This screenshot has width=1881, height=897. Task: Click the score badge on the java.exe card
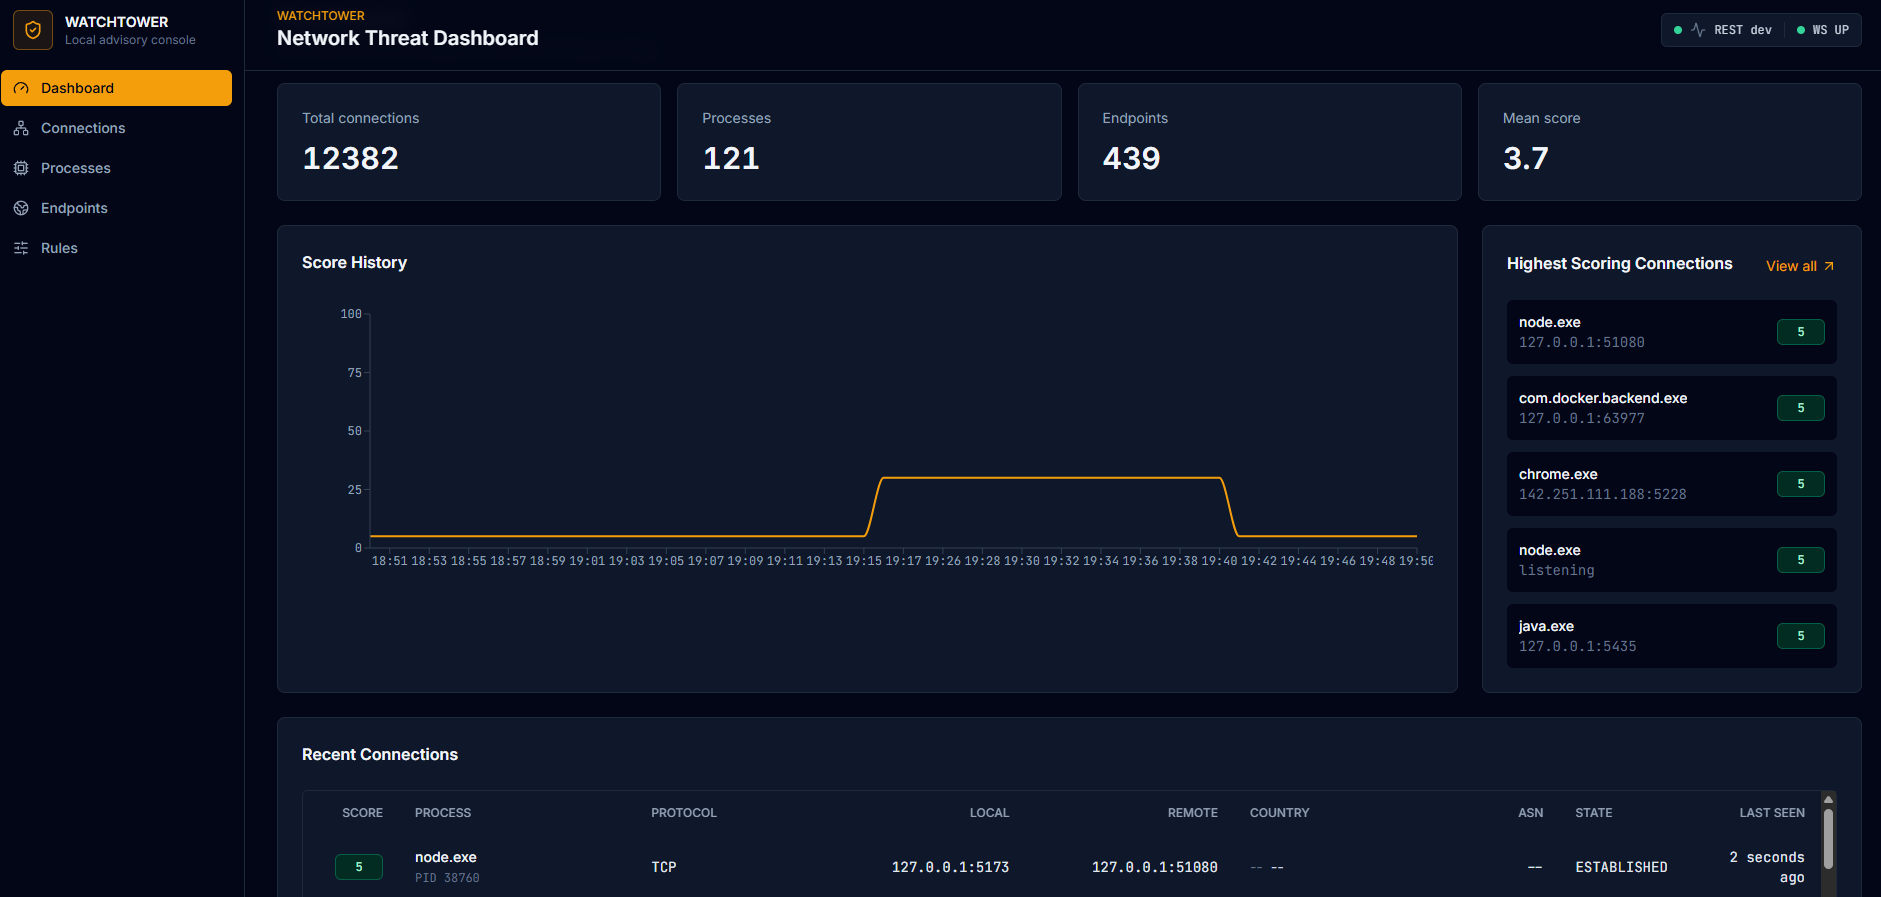[1801, 636]
